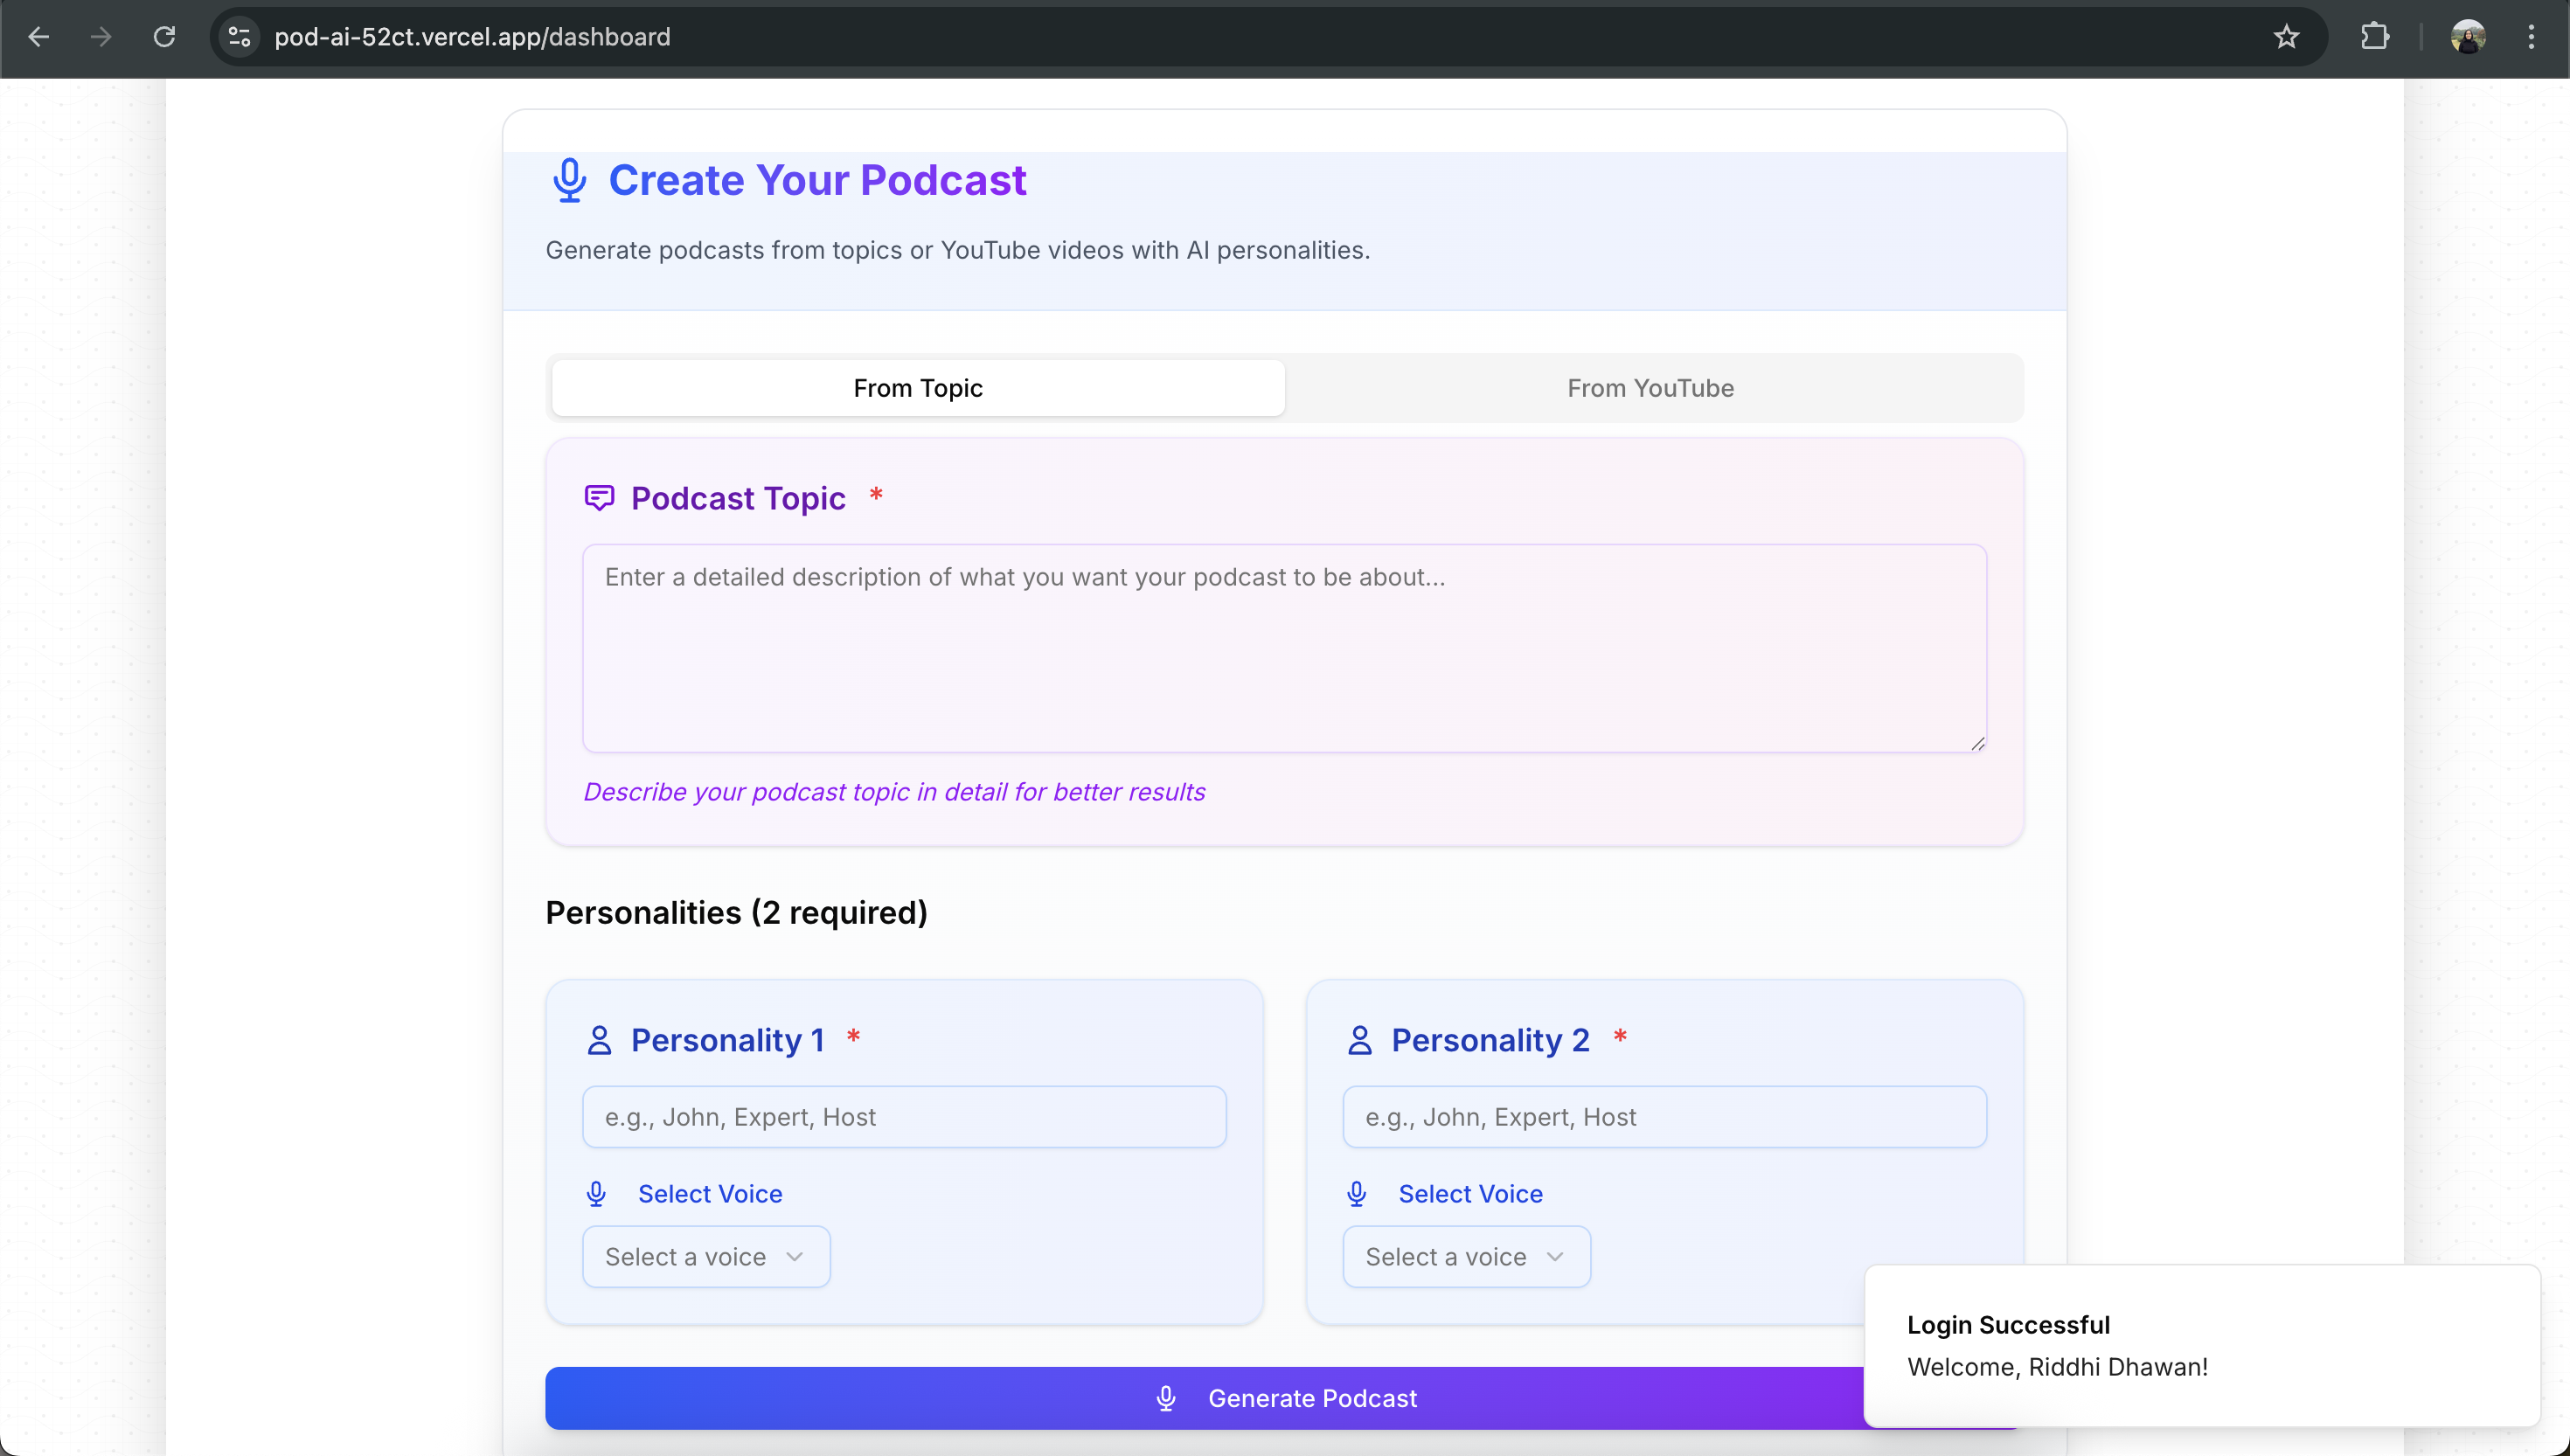Open the Chrome three-dot menu
The height and width of the screenshot is (1456, 2570).
pyautogui.click(x=2531, y=37)
